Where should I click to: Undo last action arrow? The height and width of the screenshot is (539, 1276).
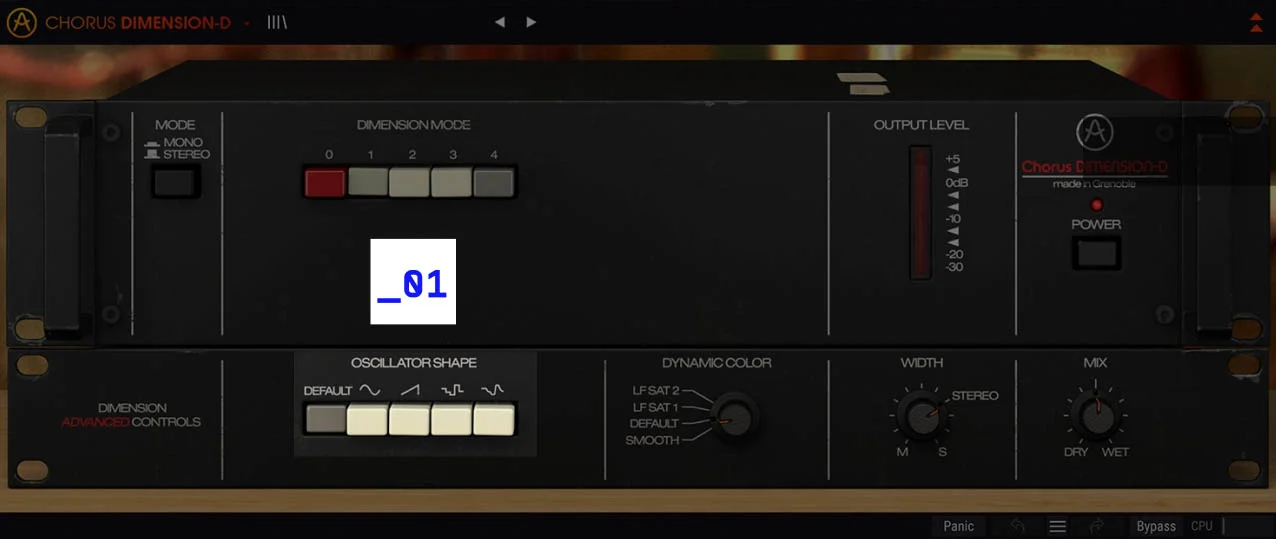1018,526
